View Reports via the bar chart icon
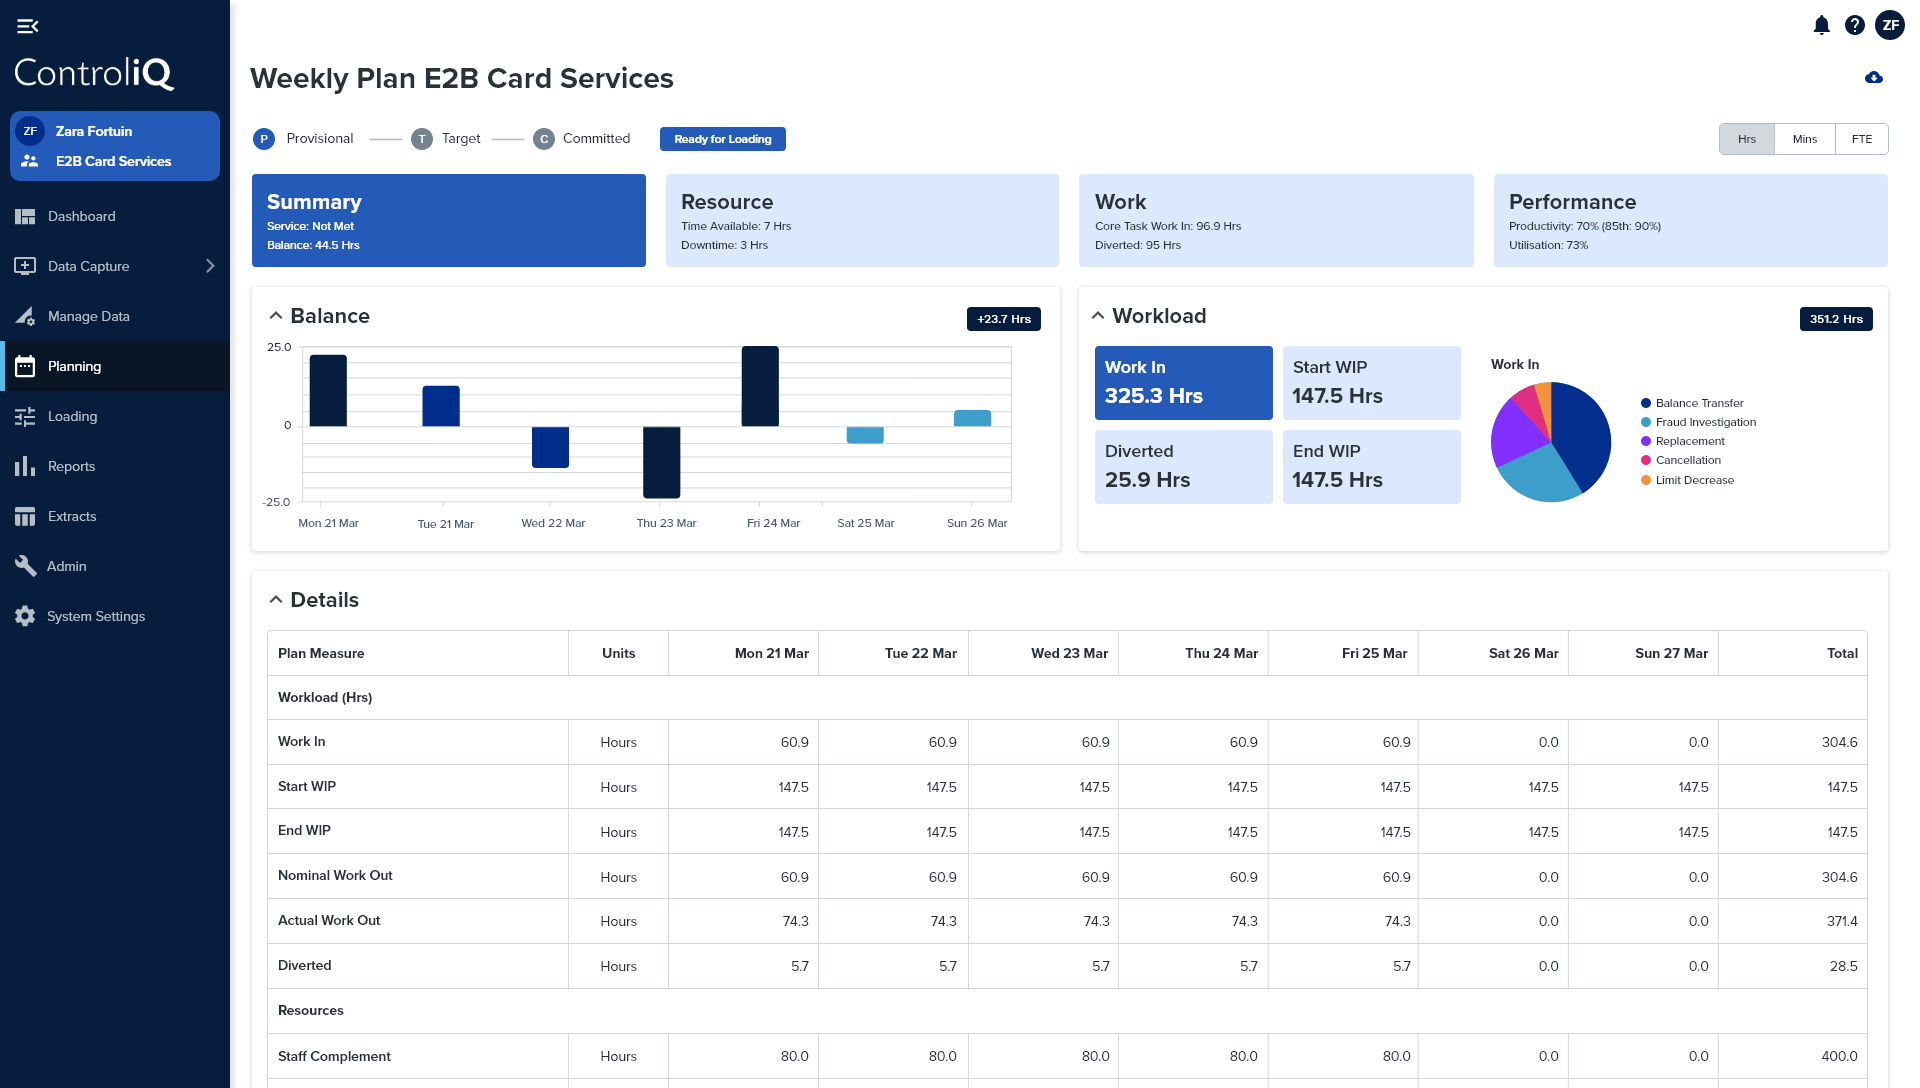 pyautogui.click(x=25, y=466)
